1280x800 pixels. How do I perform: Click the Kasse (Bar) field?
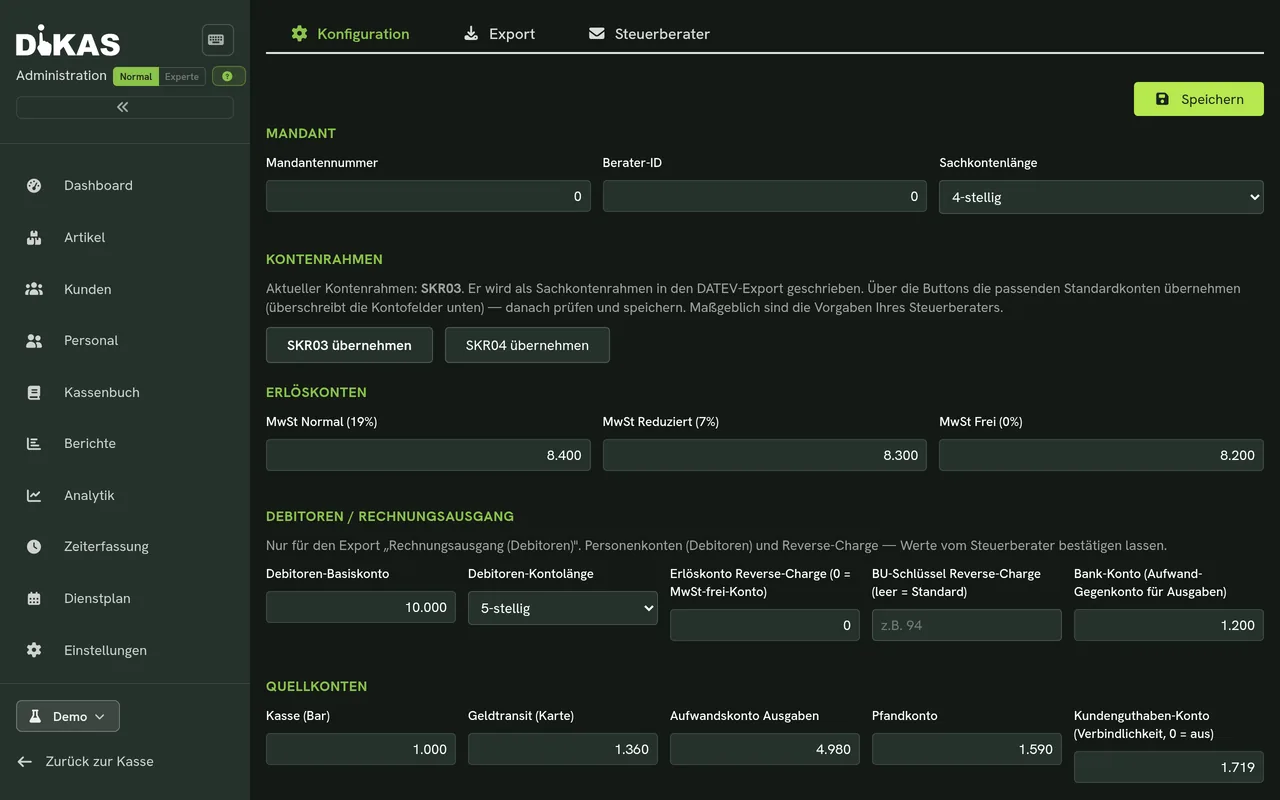(x=361, y=749)
